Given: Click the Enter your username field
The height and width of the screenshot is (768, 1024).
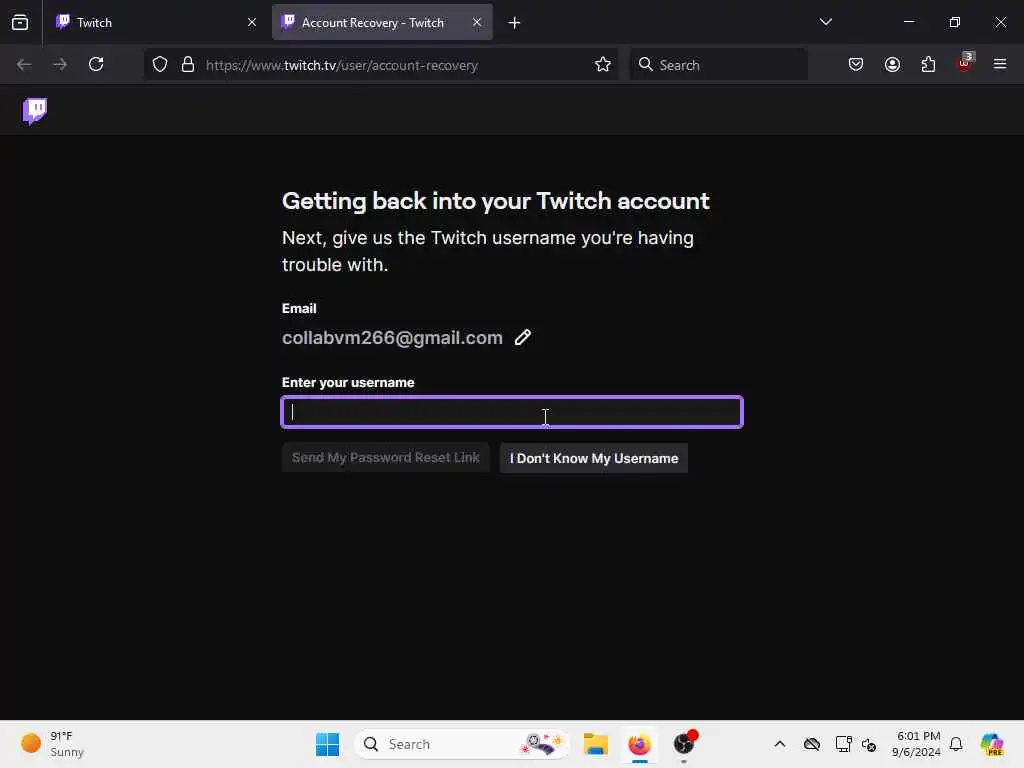Looking at the screenshot, I should point(512,412).
